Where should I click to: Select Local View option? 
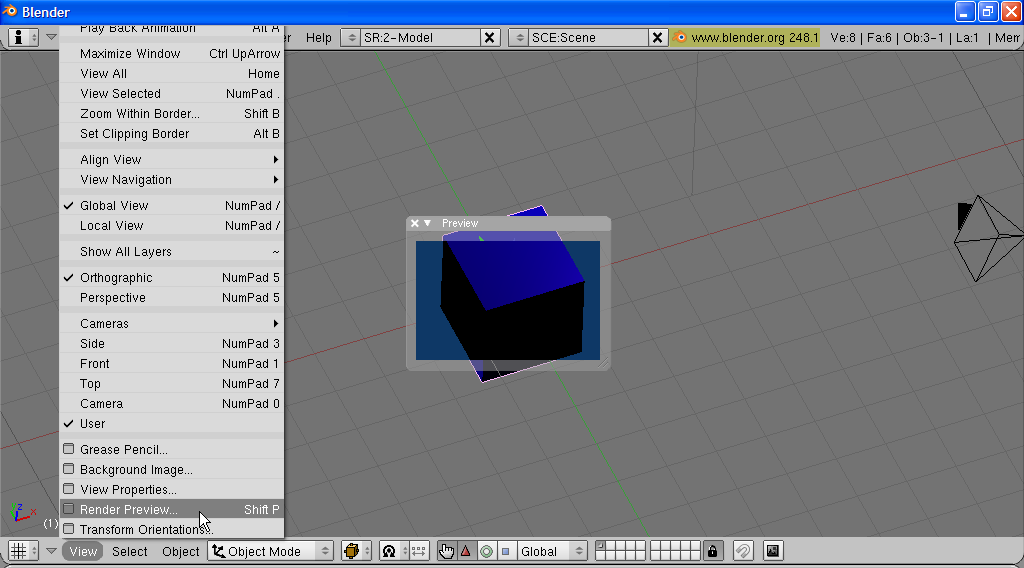pos(172,226)
